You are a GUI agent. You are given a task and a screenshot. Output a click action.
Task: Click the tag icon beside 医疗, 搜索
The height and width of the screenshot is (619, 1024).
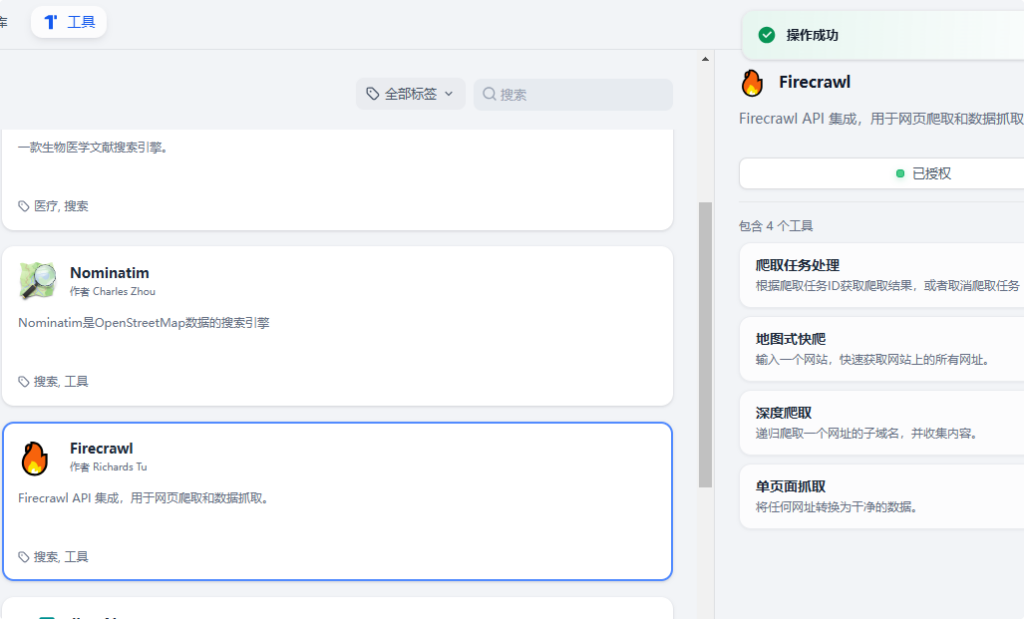(24, 206)
